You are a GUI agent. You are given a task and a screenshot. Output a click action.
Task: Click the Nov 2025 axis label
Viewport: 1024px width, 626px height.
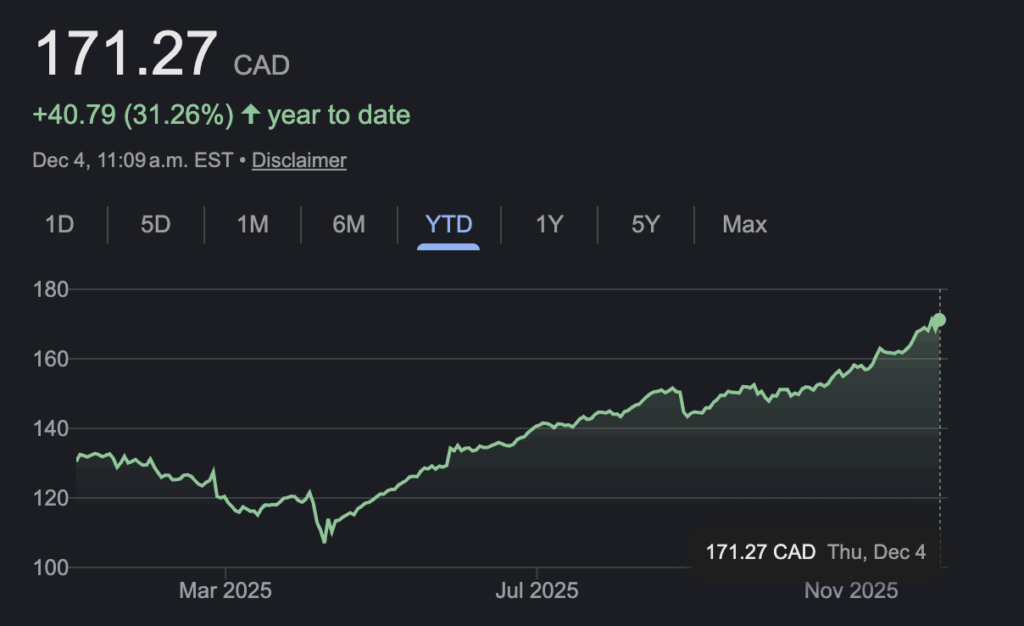click(x=851, y=591)
